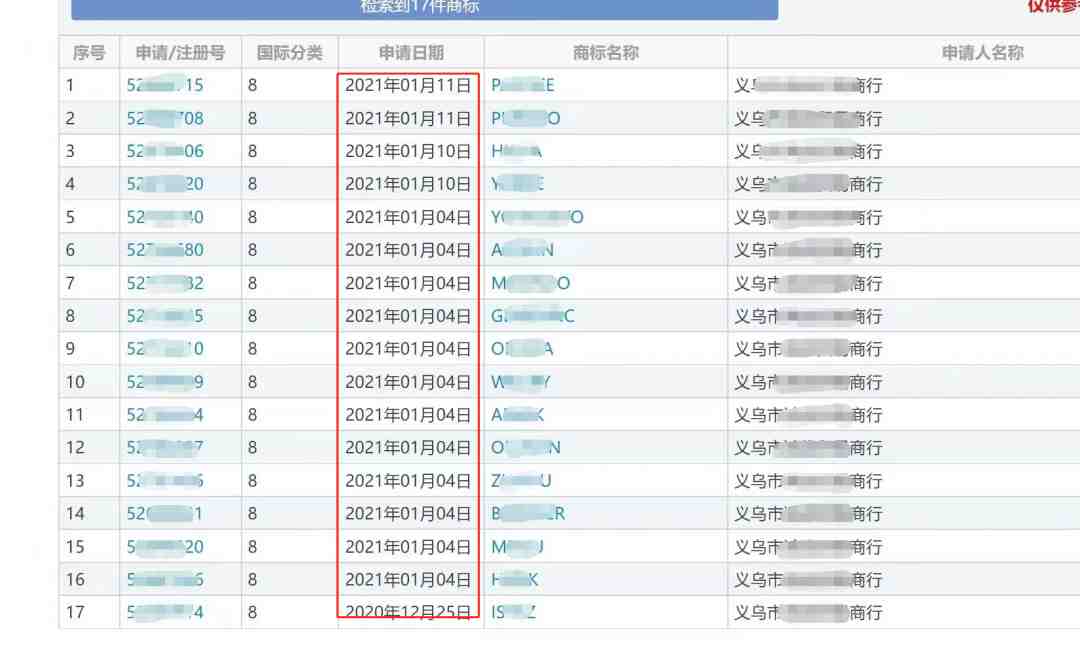Open the trademark name link in row 3
This screenshot has width=1080, height=645.
[517, 152]
